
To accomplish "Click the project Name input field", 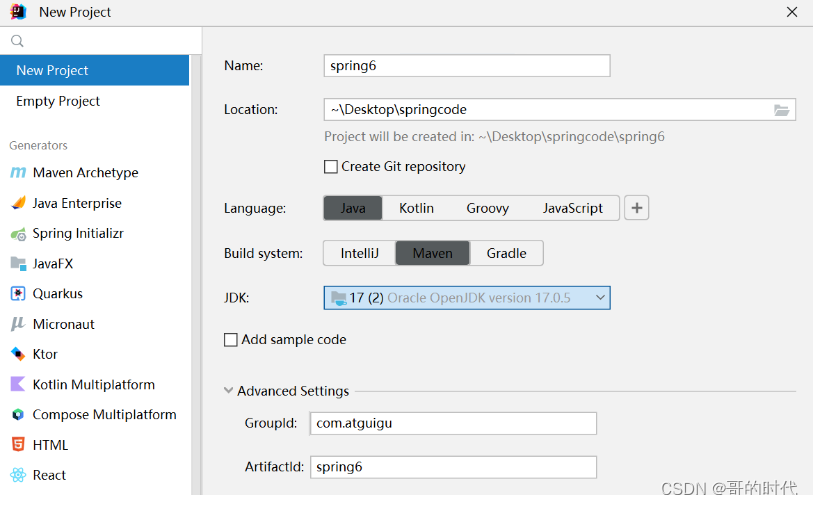I will [467, 66].
